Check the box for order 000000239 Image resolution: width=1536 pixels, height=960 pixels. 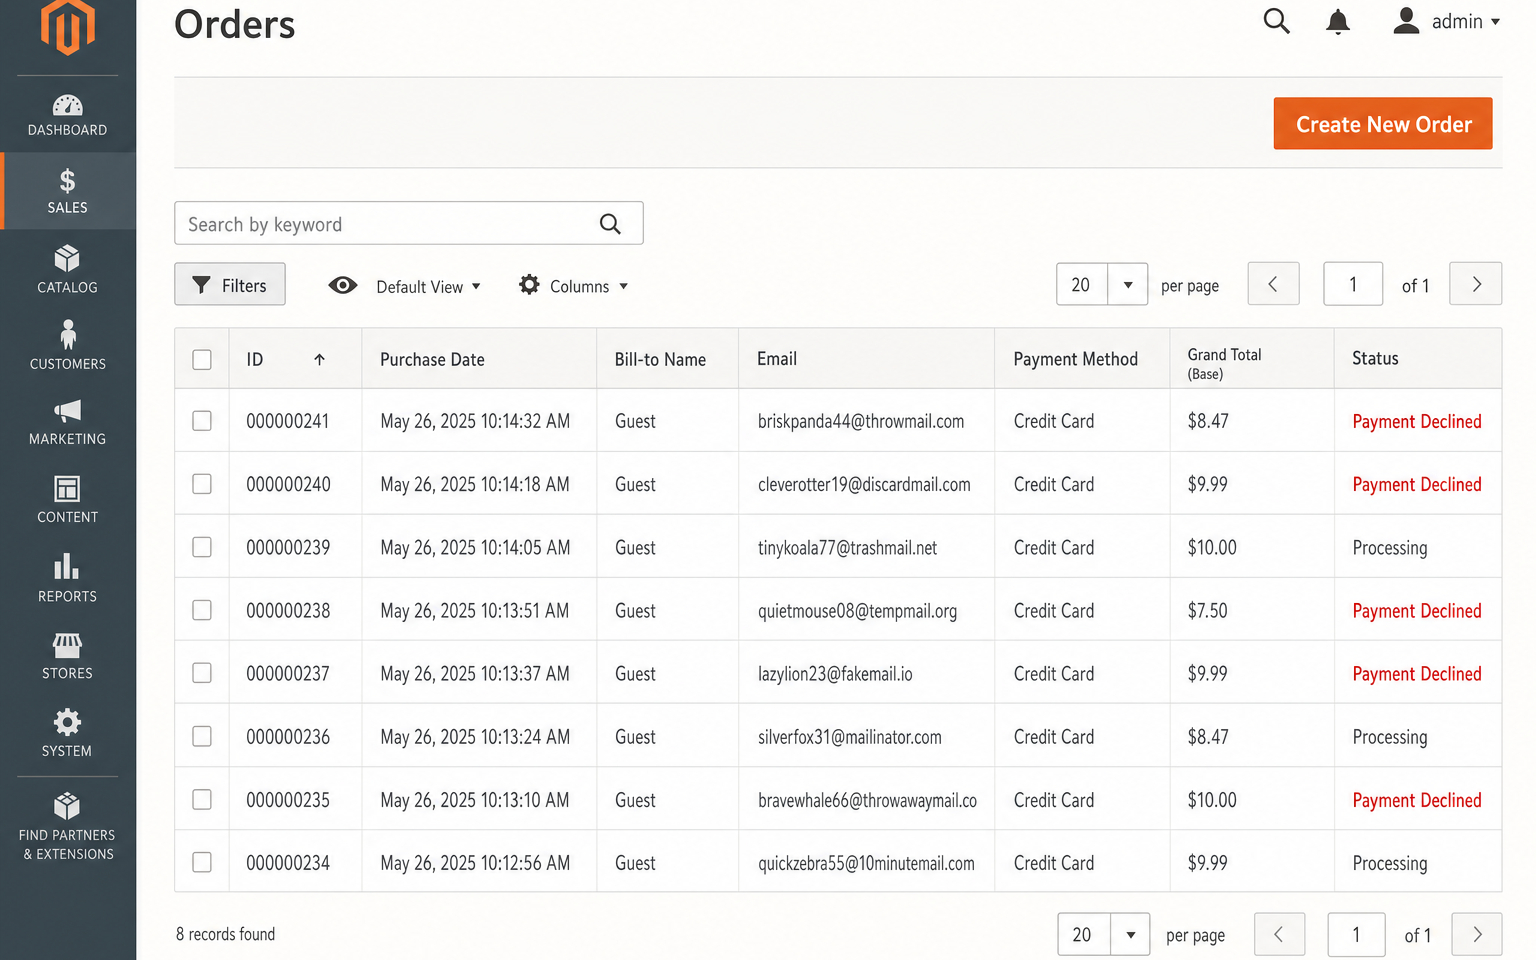pos(202,547)
